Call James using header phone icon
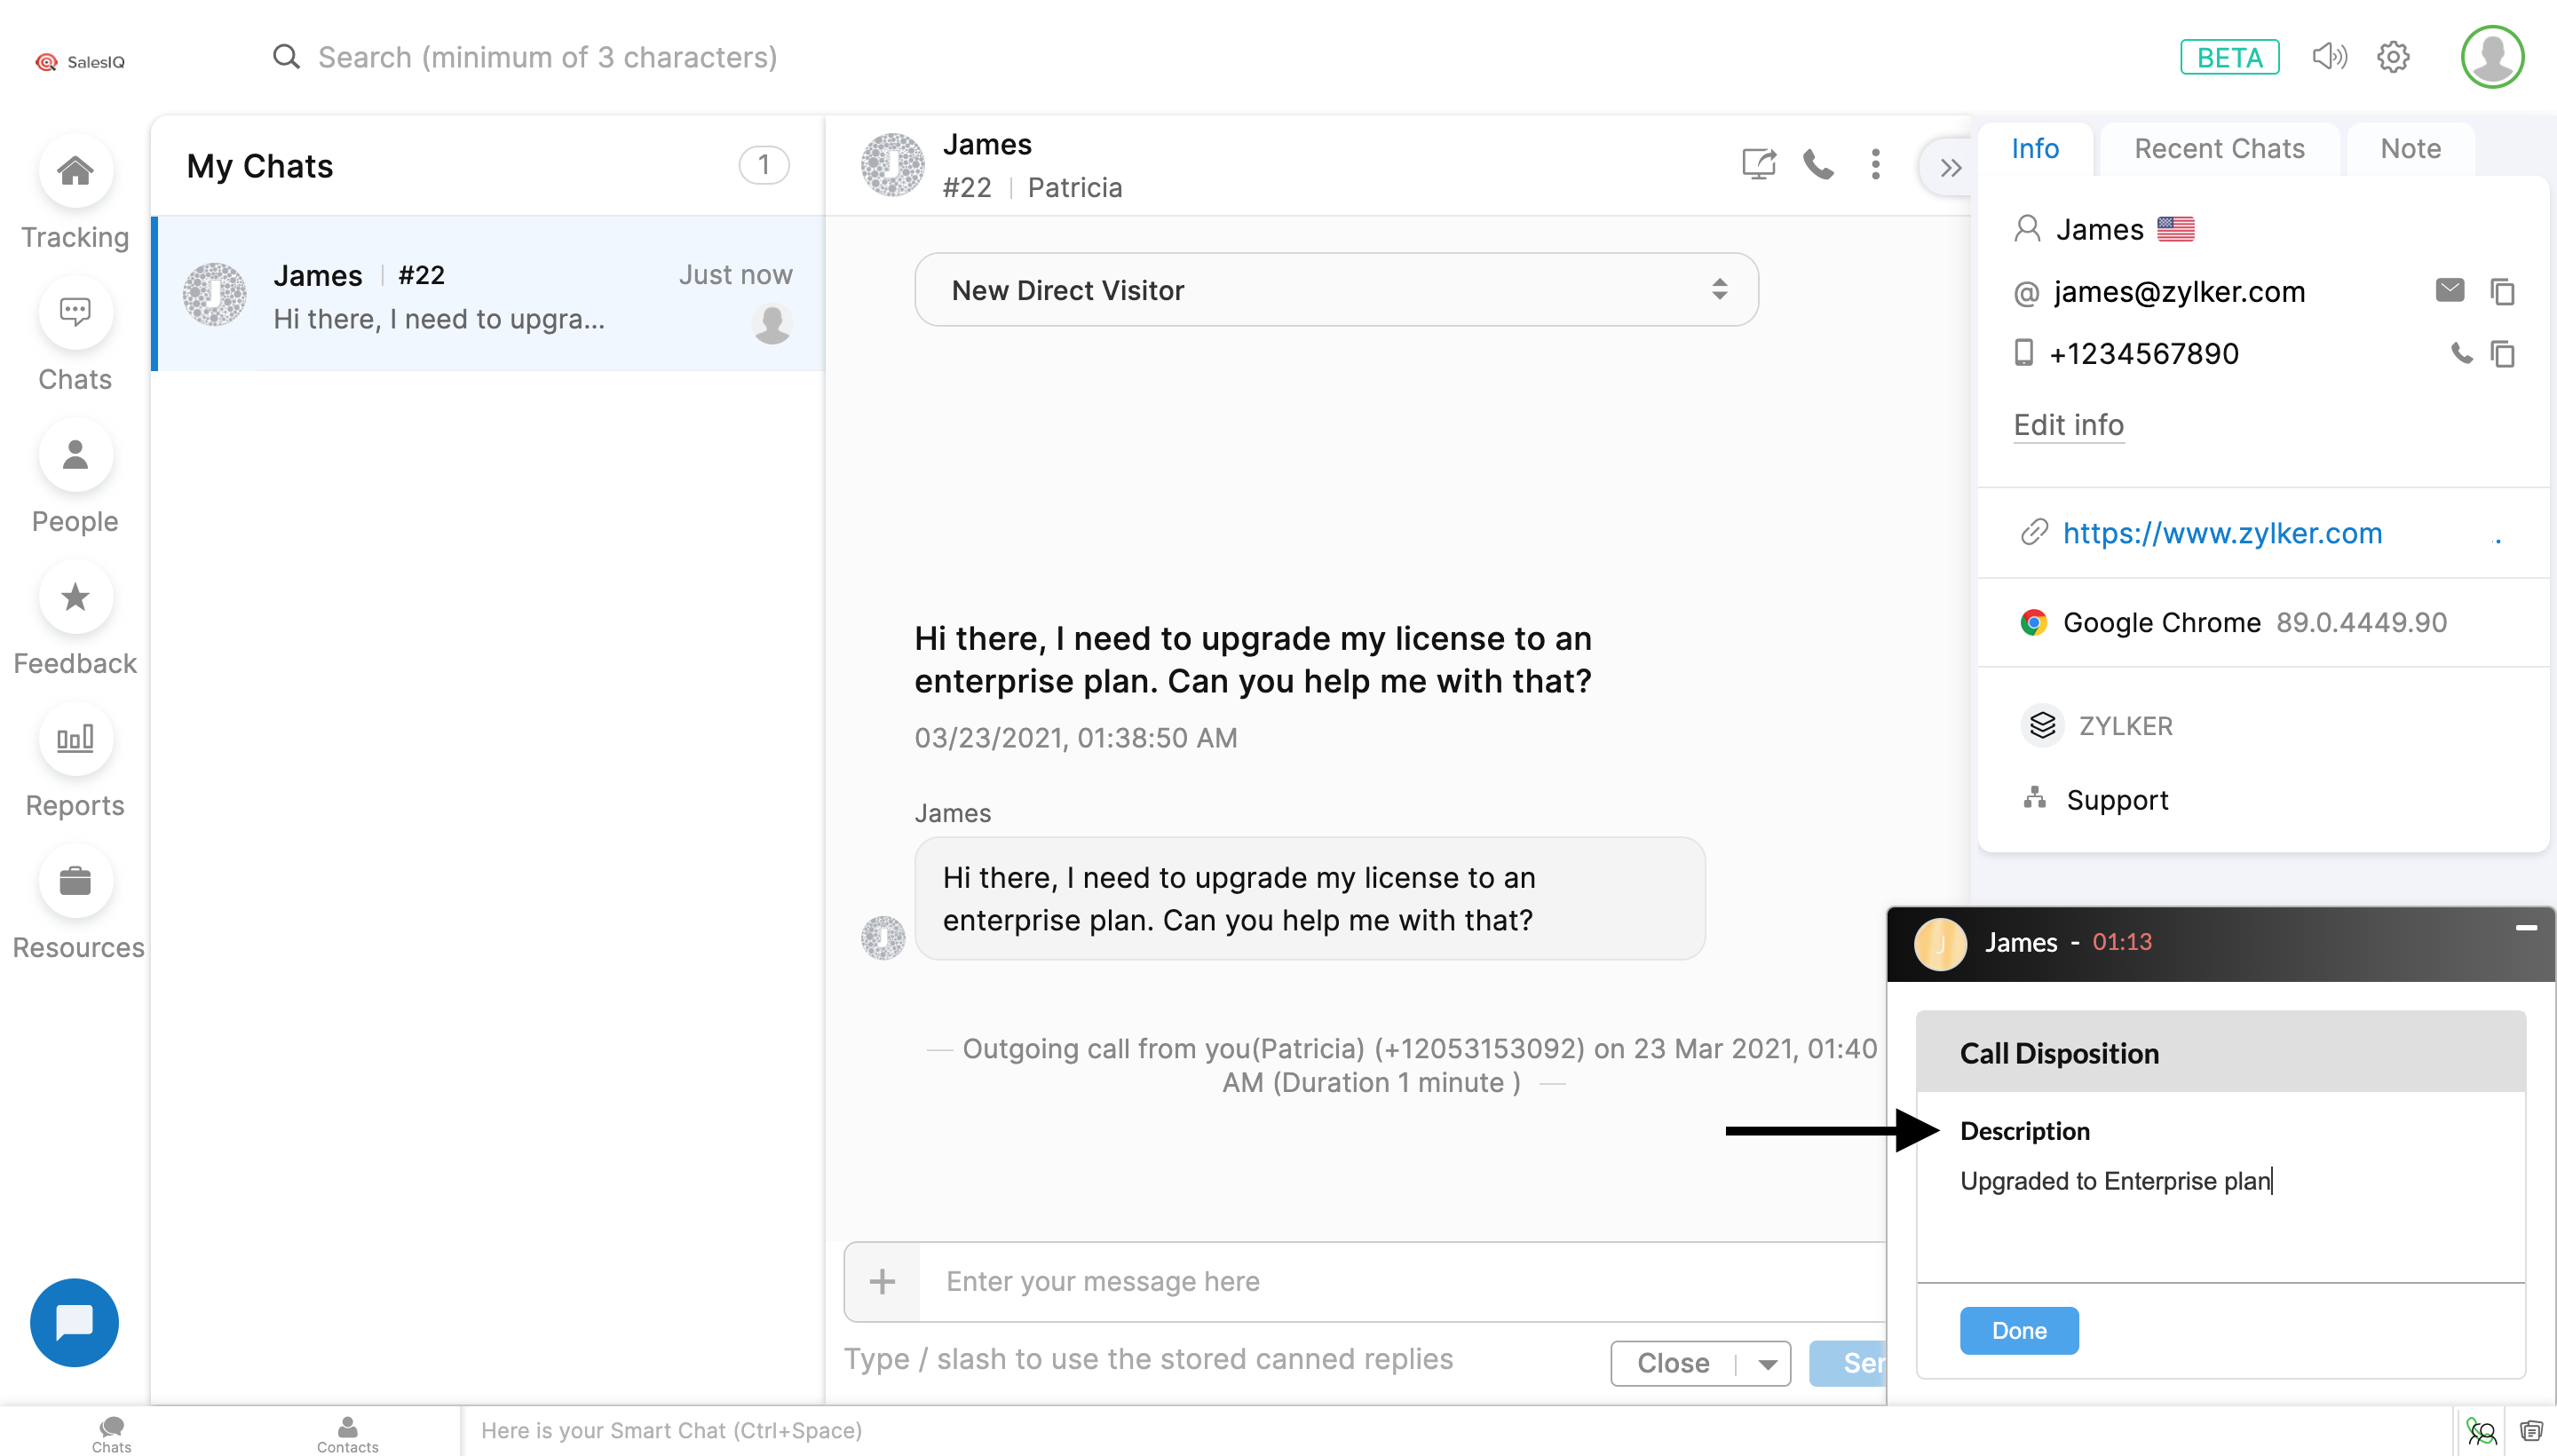The height and width of the screenshot is (1456, 2557). click(x=1818, y=164)
